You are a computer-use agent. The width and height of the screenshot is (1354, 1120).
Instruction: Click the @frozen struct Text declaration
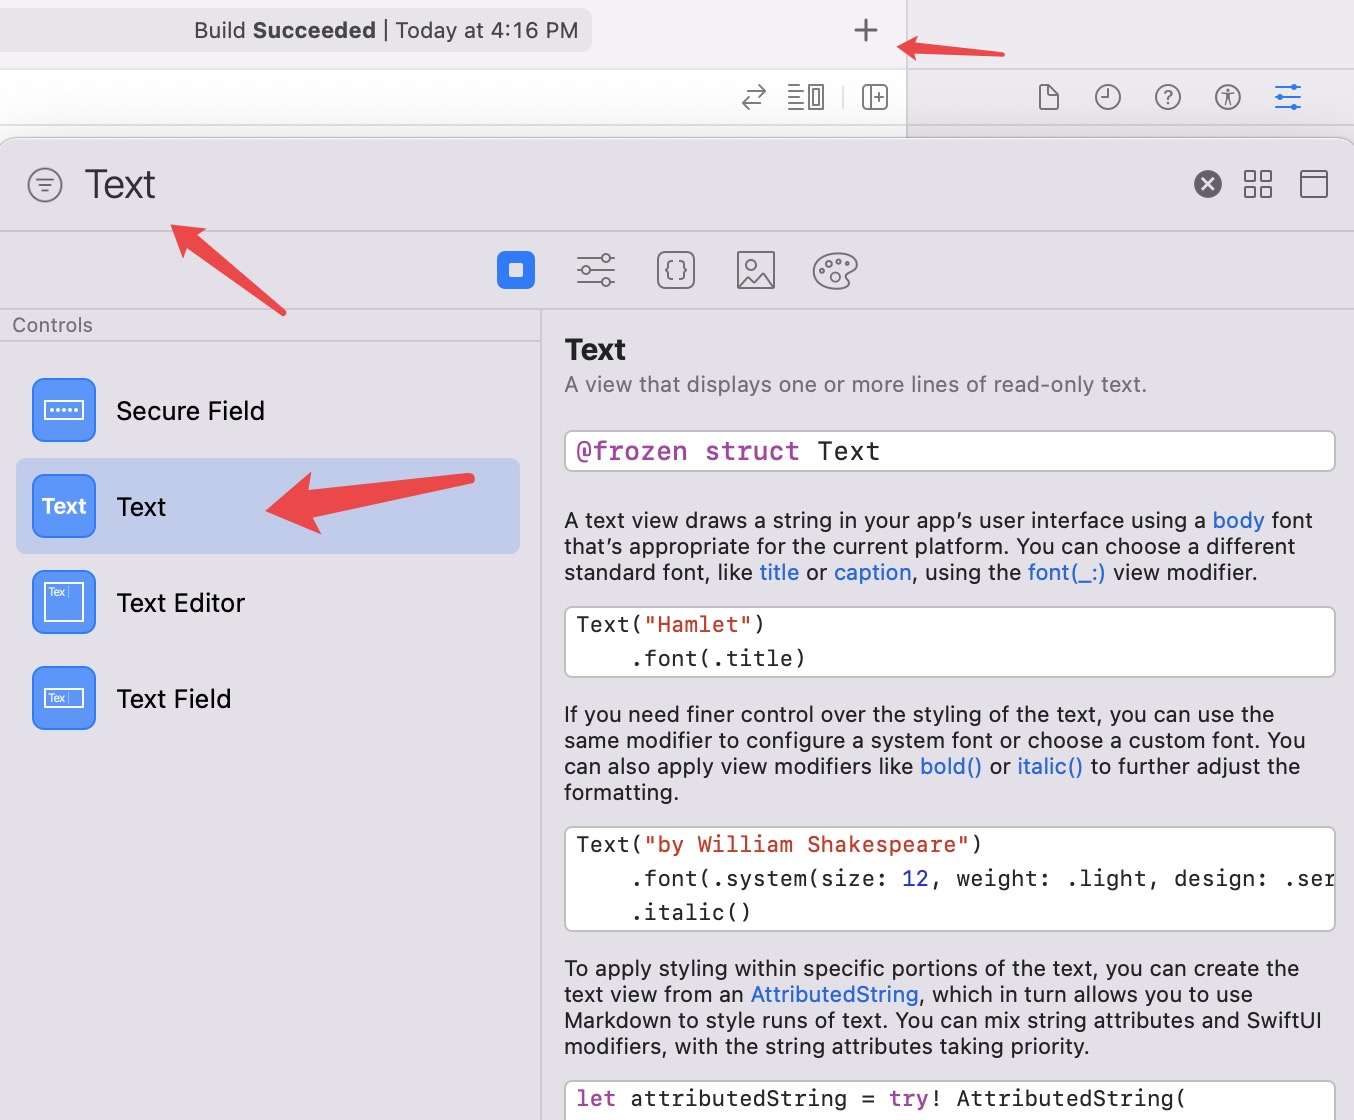click(x=950, y=451)
